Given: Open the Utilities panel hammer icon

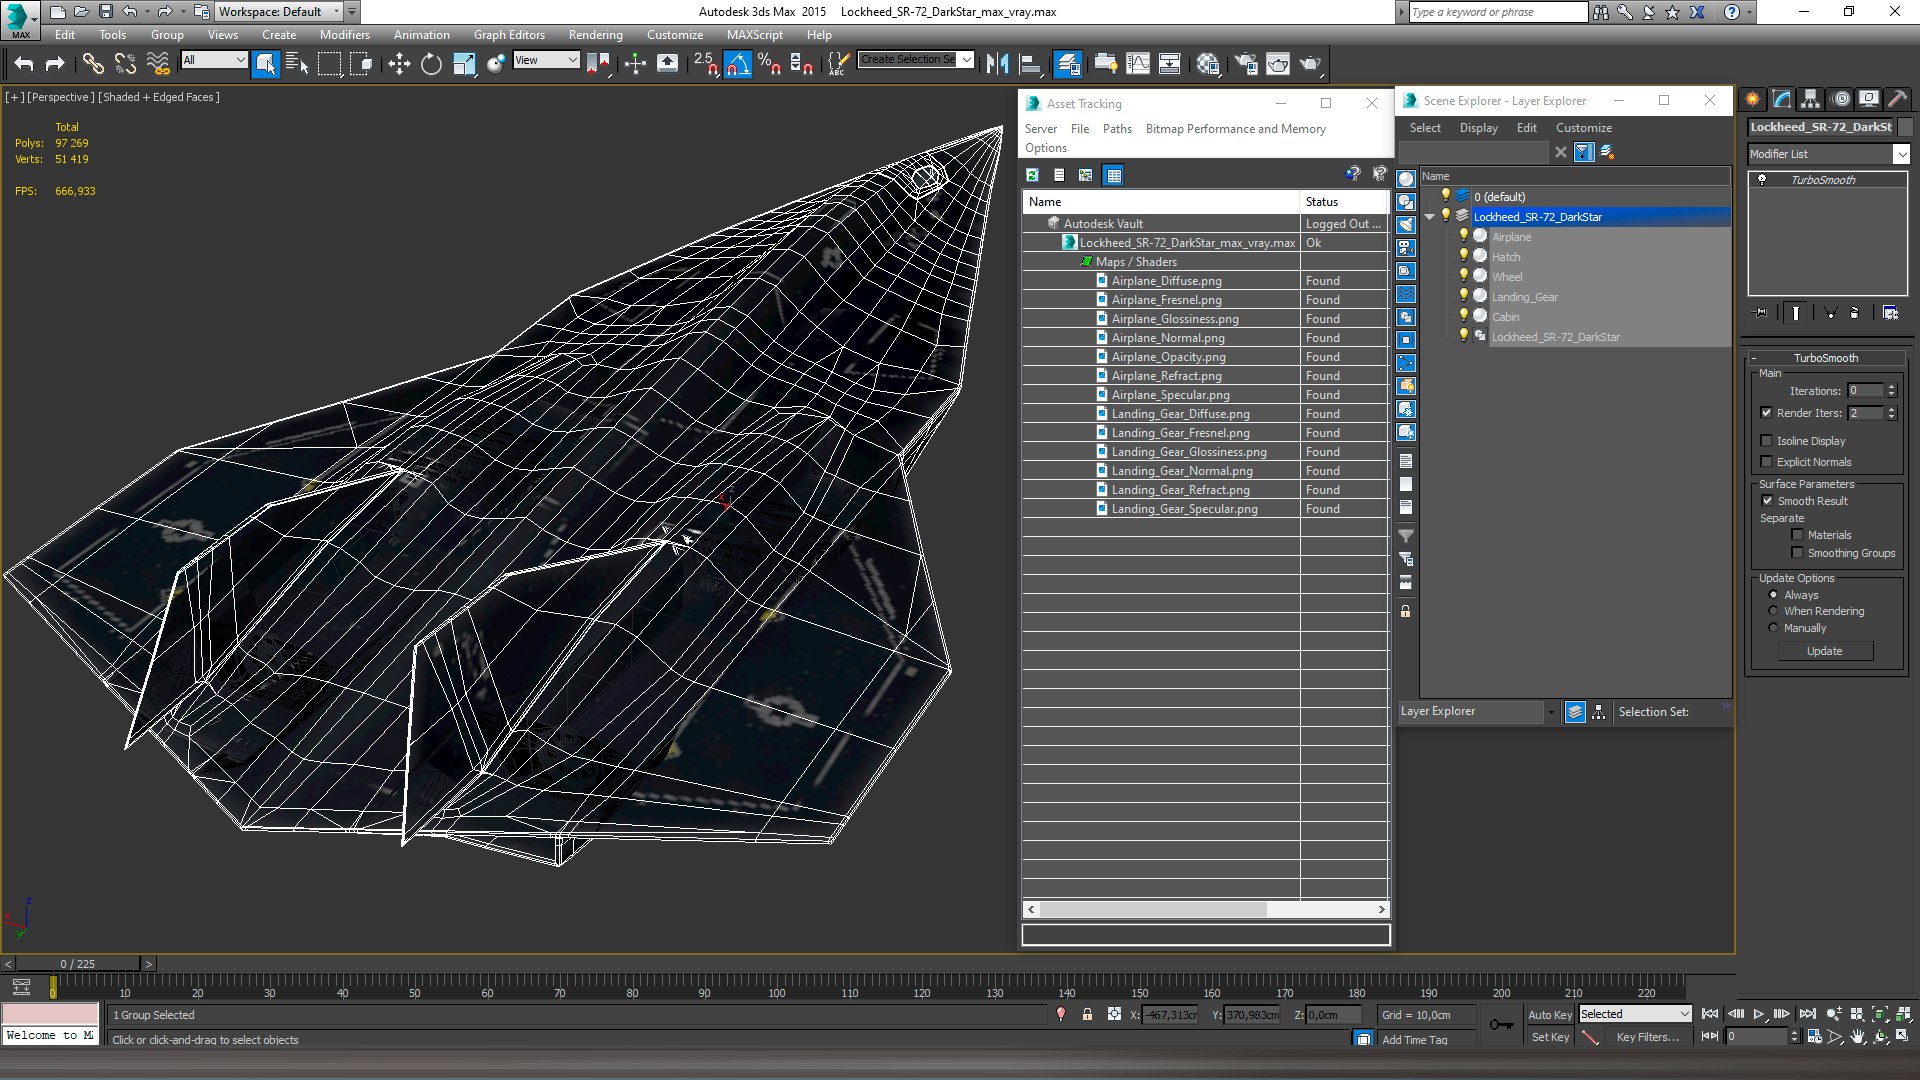Looking at the screenshot, I should click(1897, 99).
